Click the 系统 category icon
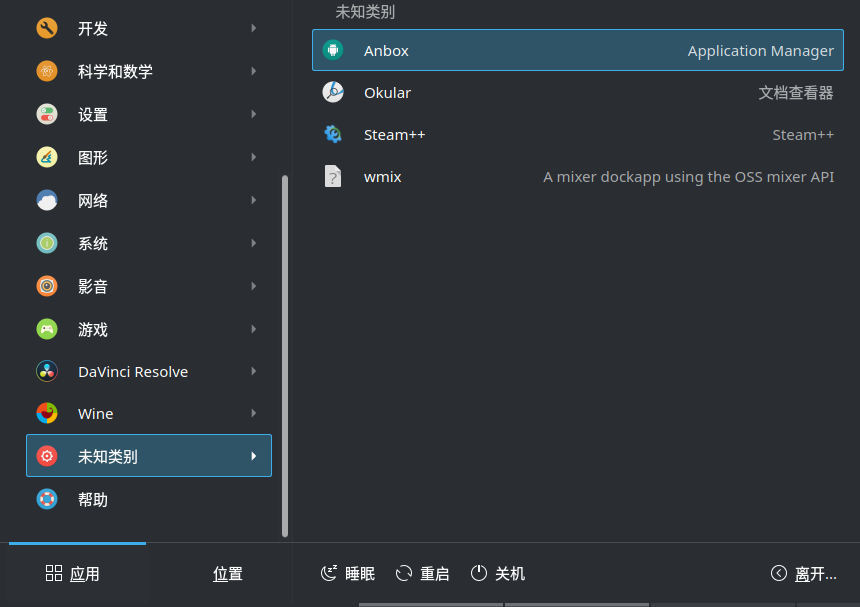The image size is (860, 607). pyautogui.click(x=46, y=243)
